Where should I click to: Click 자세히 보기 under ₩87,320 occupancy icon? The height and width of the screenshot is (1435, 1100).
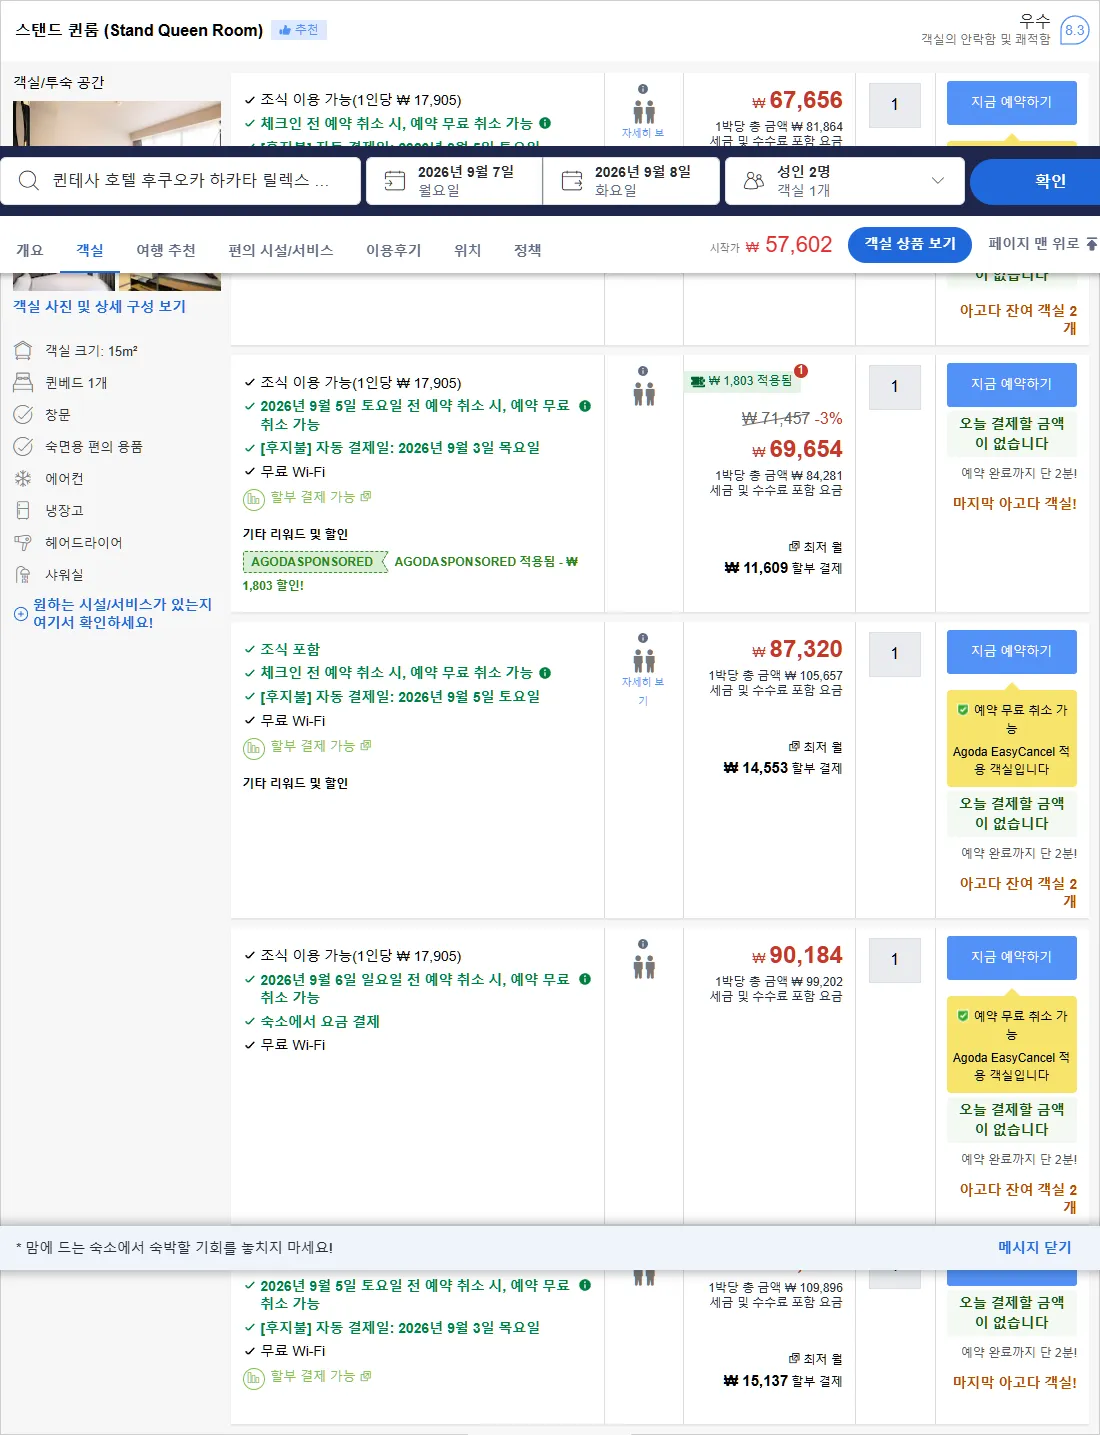tap(643, 691)
